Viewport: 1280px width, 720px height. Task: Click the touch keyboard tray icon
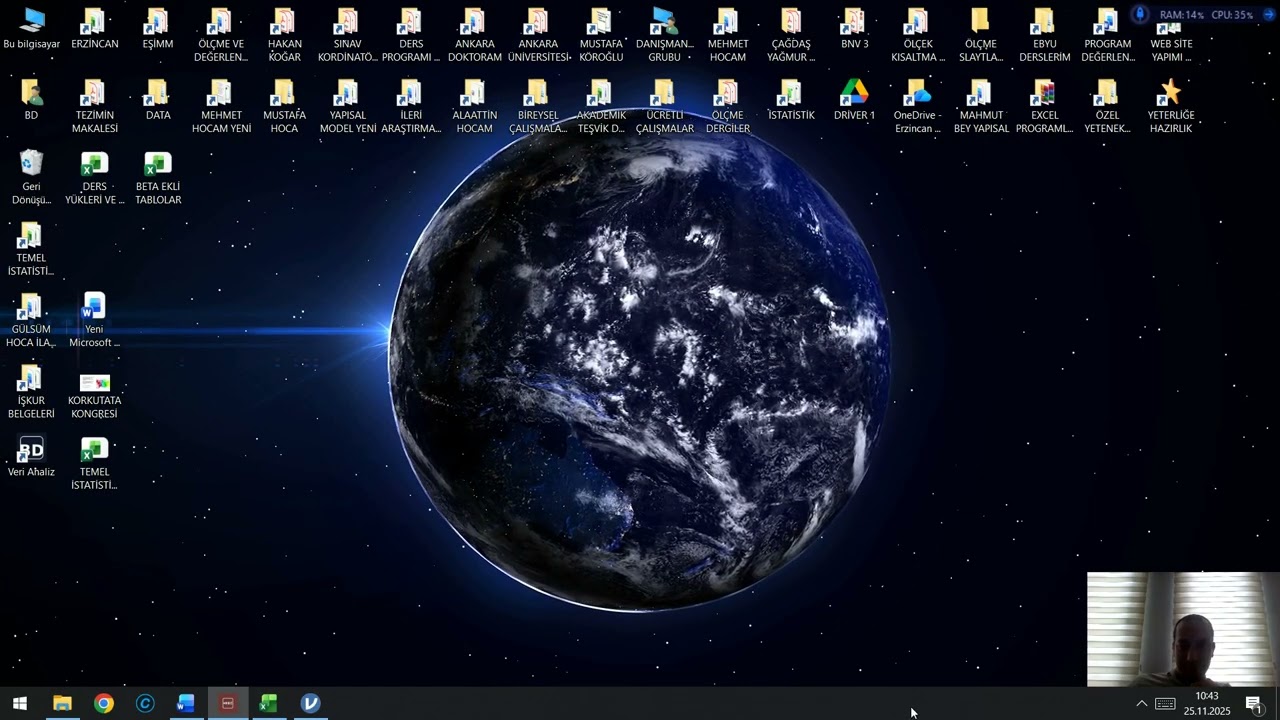click(x=1165, y=704)
